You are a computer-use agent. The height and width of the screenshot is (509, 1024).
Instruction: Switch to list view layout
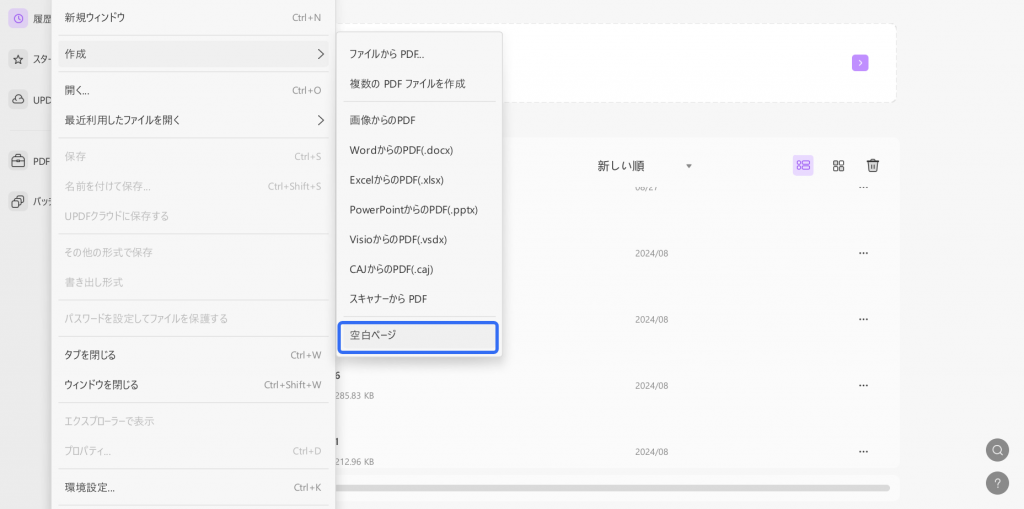pos(803,165)
